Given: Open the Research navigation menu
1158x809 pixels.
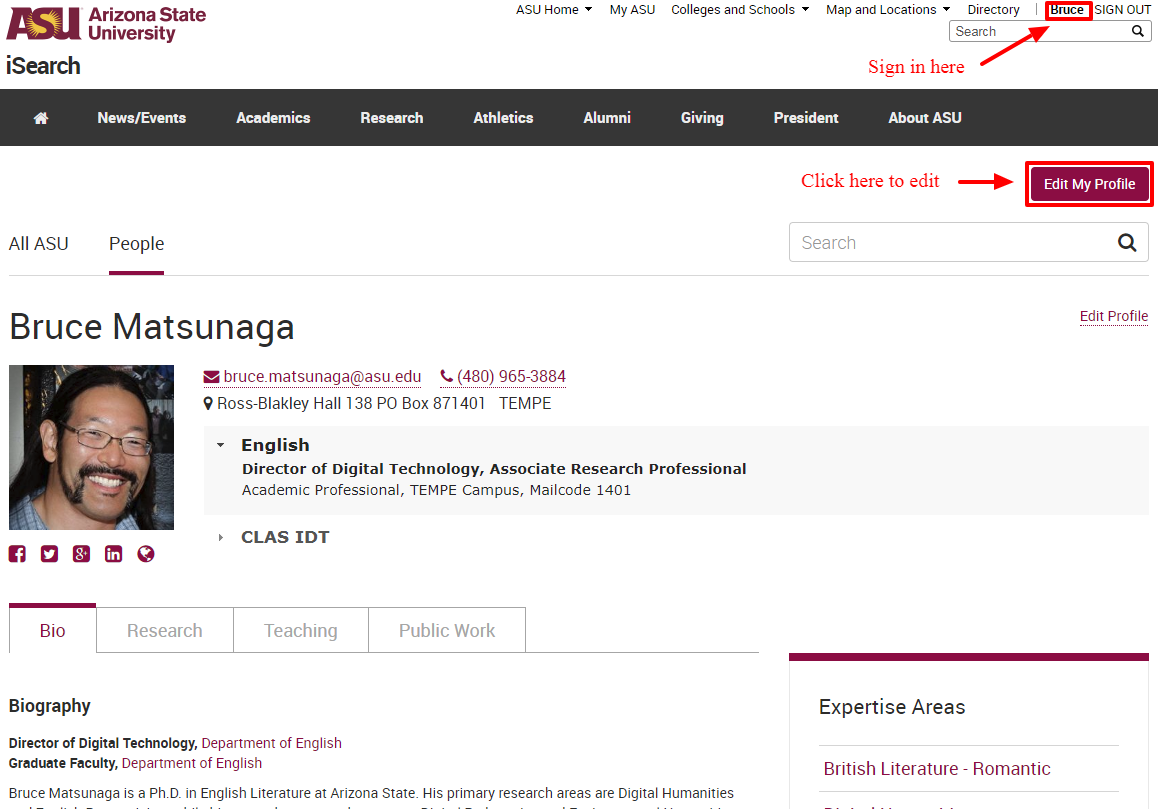Looking at the screenshot, I should 391,118.
